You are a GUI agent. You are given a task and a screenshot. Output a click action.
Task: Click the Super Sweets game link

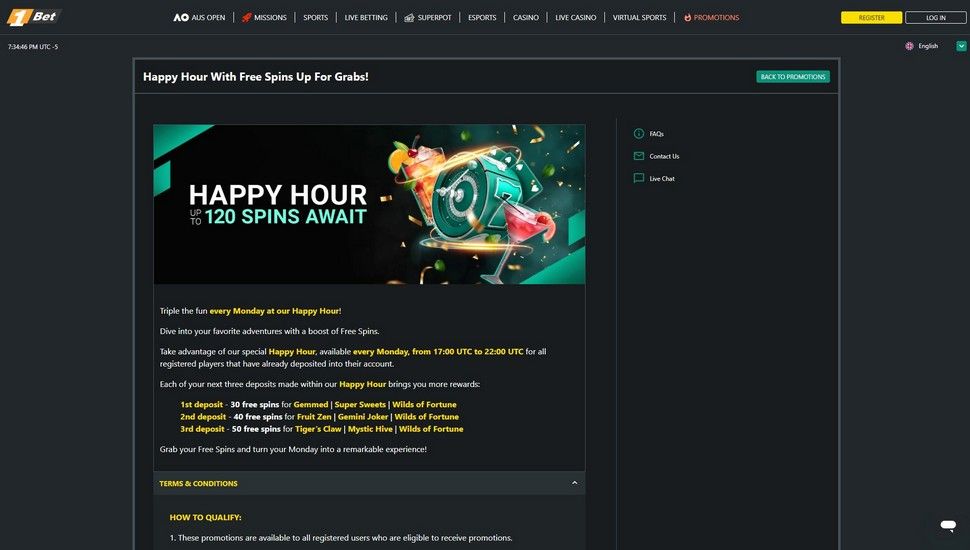point(360,405)
